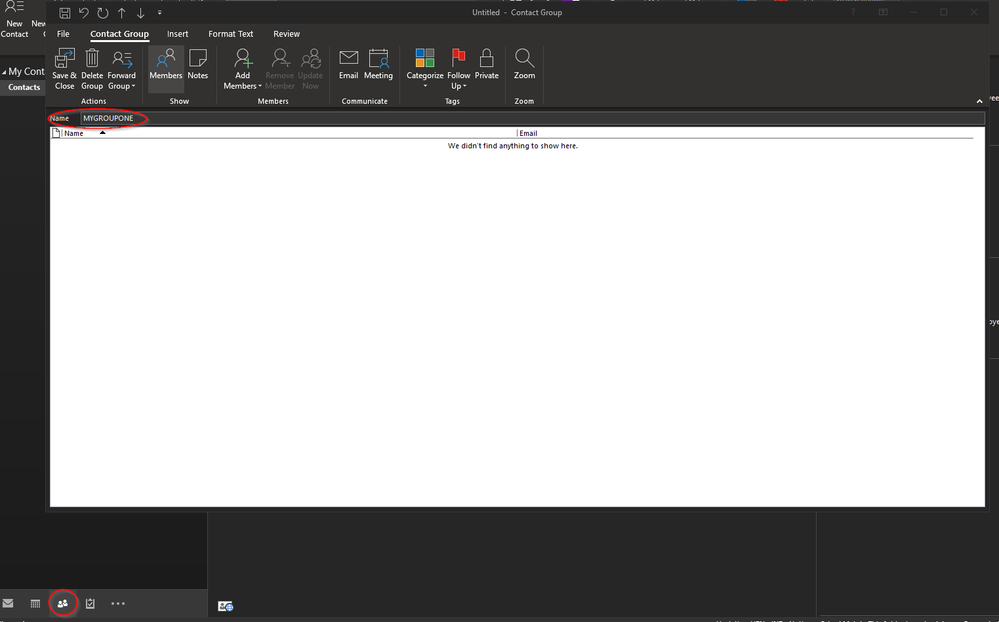Switch to the Insert ribbon tab
Screen dimensions: 999x622
click(x=177, y=33)
